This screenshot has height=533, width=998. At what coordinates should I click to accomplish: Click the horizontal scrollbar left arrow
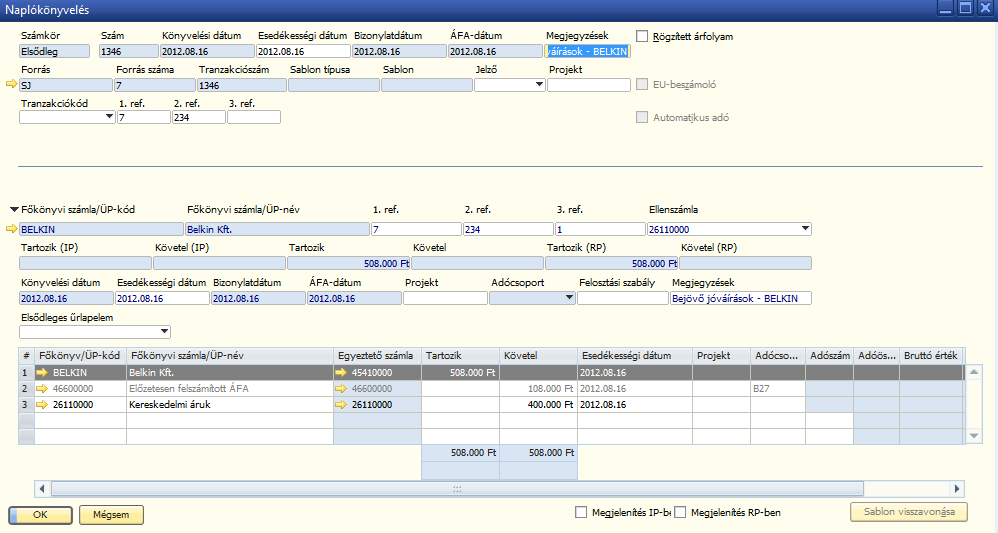42,488
